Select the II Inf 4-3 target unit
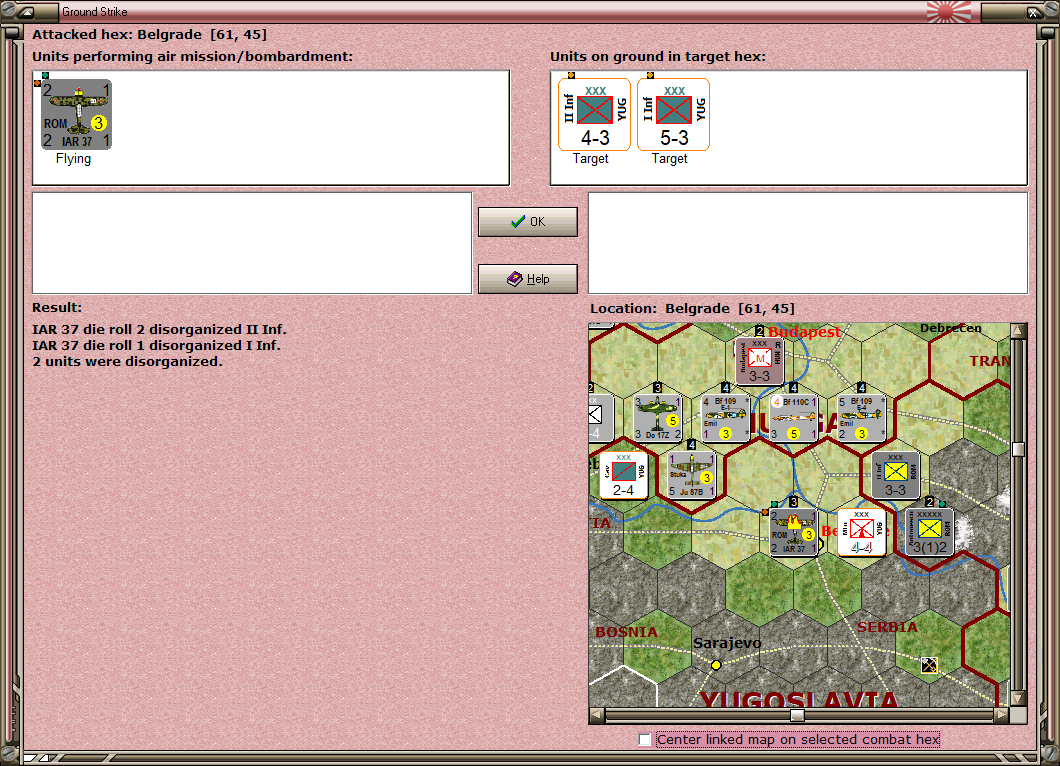Screen dimensions: 1060x766 coord(594,114)
